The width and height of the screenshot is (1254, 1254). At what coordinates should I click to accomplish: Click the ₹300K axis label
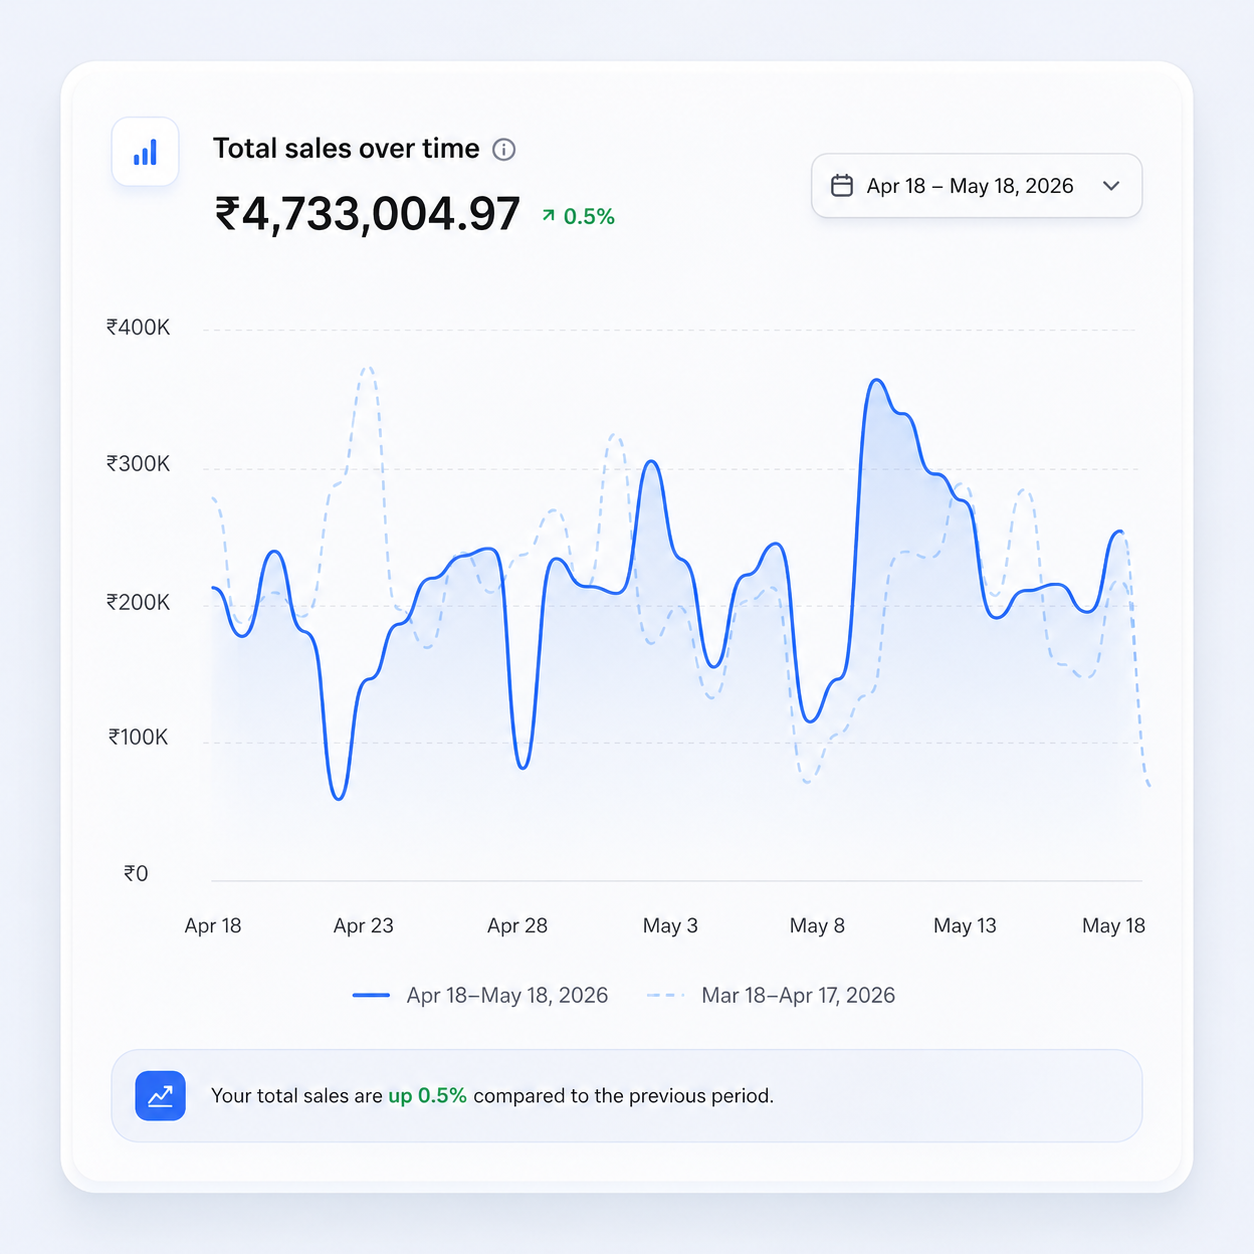click(x=138, y=464)
